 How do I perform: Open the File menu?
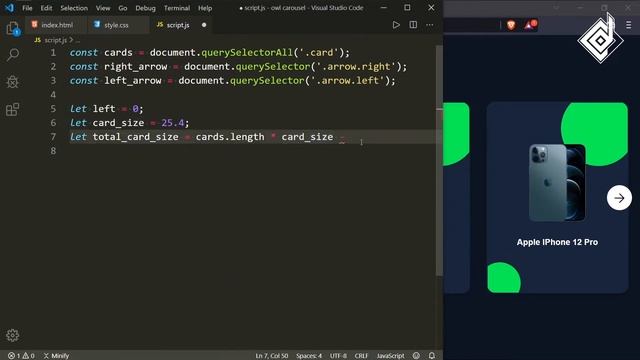tap(27, 8)
